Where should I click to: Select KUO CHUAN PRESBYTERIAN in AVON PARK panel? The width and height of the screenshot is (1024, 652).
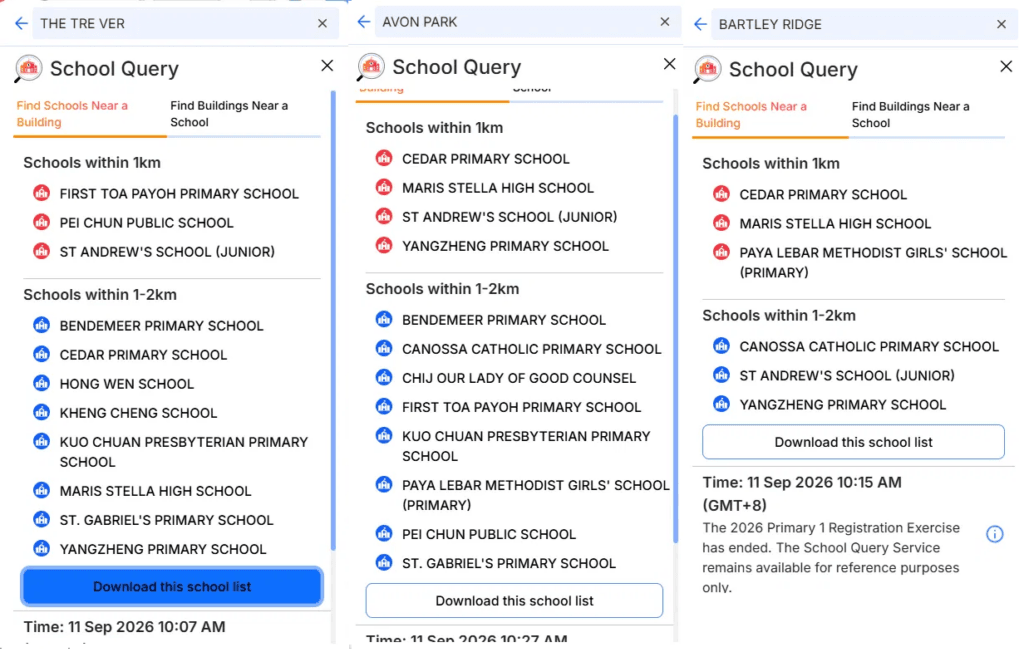tap(526, 446)
